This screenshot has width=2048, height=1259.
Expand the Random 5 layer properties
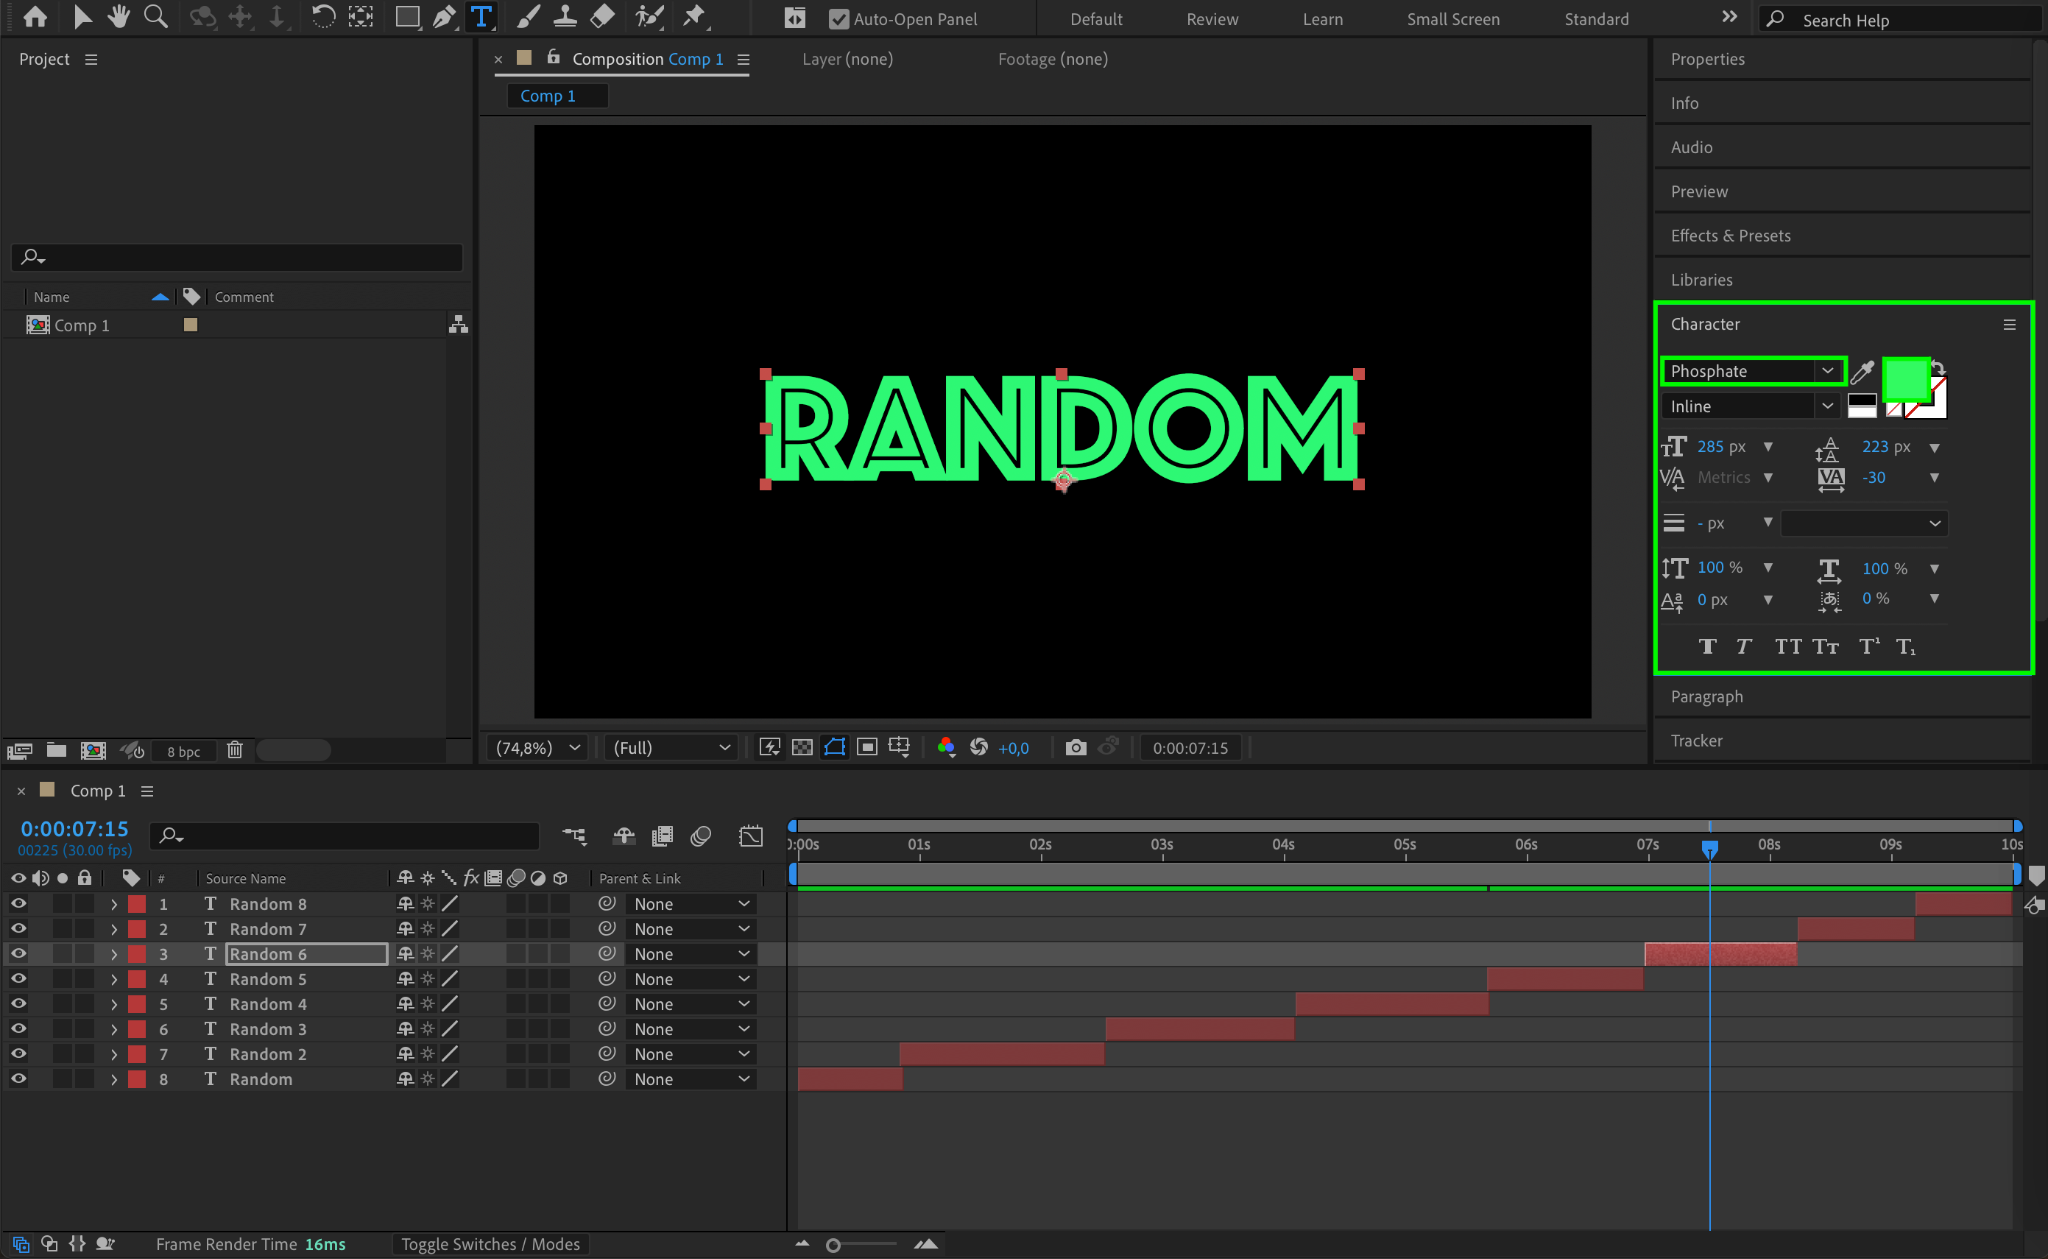tap(114, 979)
